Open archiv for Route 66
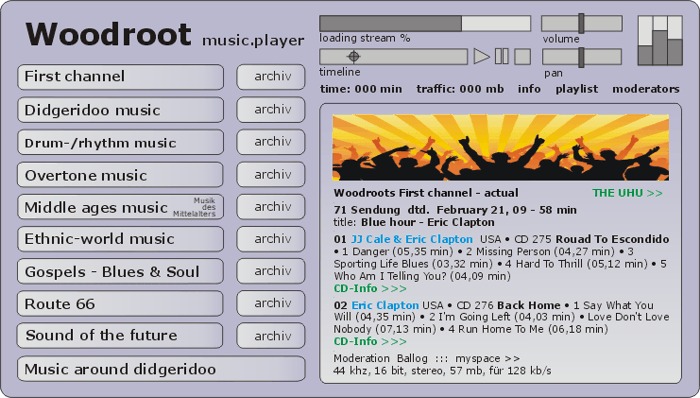Screen dimensions: 700x398 tap(271, 303)
